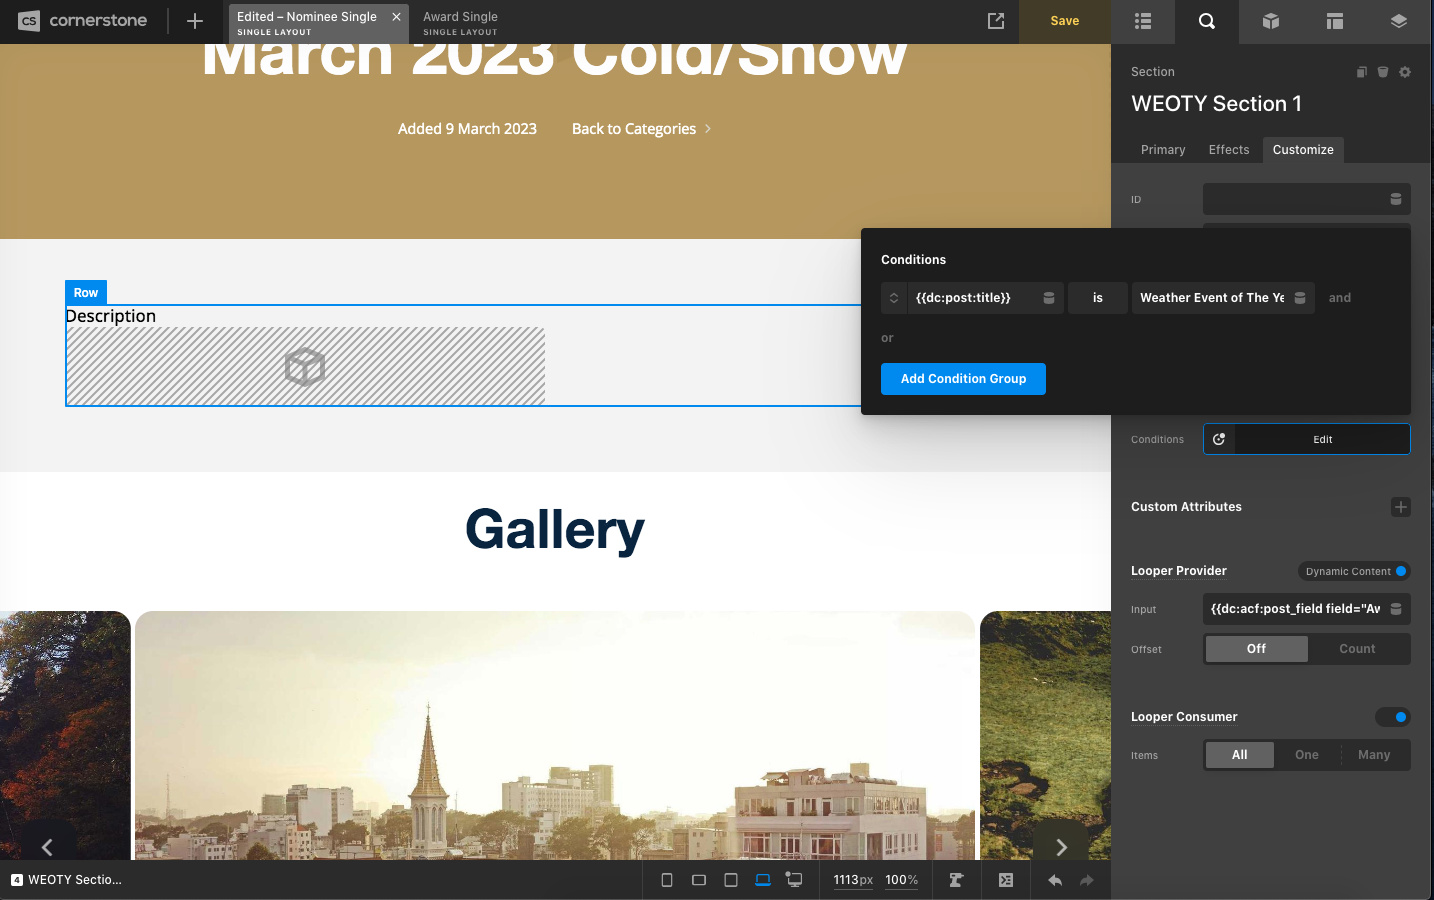Click Add Condition Group button
Screen dimensions: 1434x900
tap(963, 379)
